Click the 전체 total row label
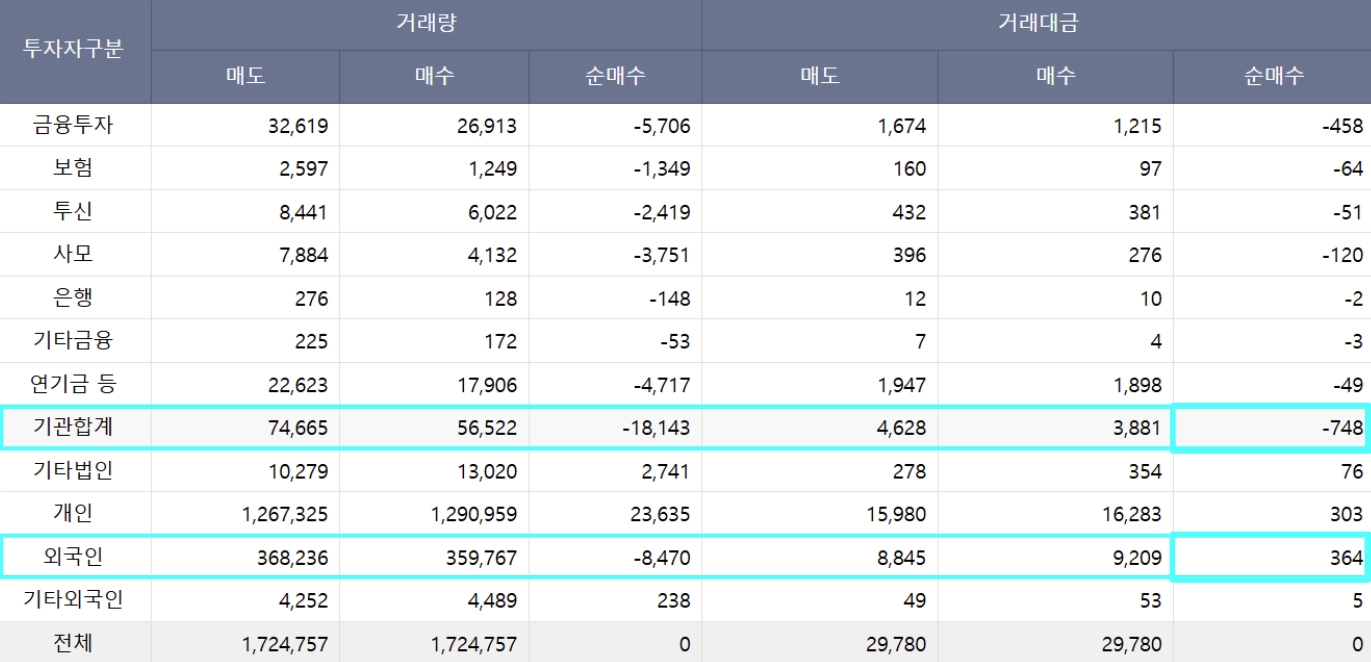This screenshot has height=662, width=1371. click(75, 643)
